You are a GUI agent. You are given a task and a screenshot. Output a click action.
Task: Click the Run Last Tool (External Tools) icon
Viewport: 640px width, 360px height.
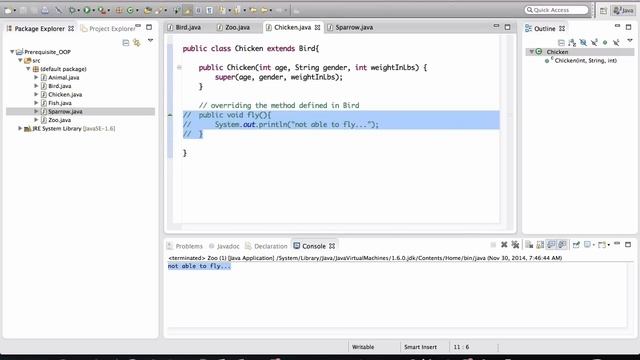tap(101, 10)
